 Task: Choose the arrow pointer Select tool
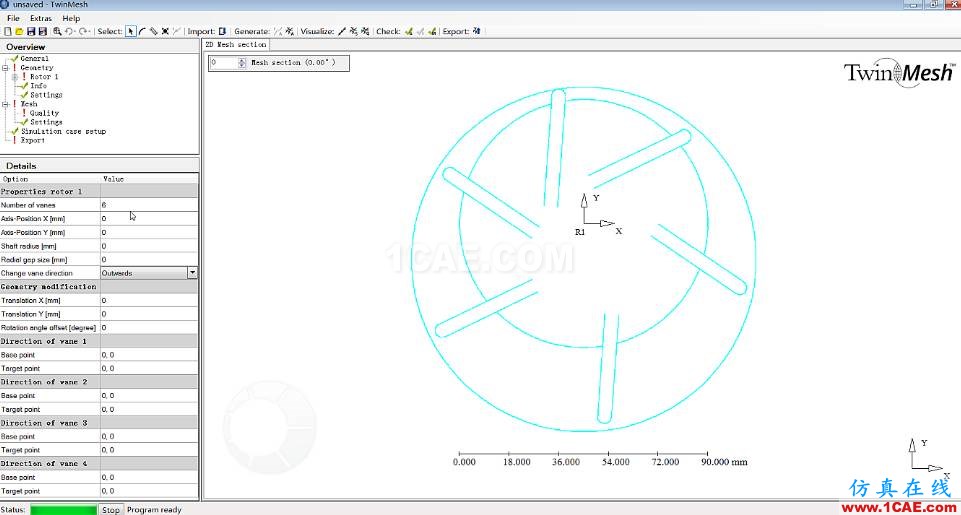click(x=131, y=31)
